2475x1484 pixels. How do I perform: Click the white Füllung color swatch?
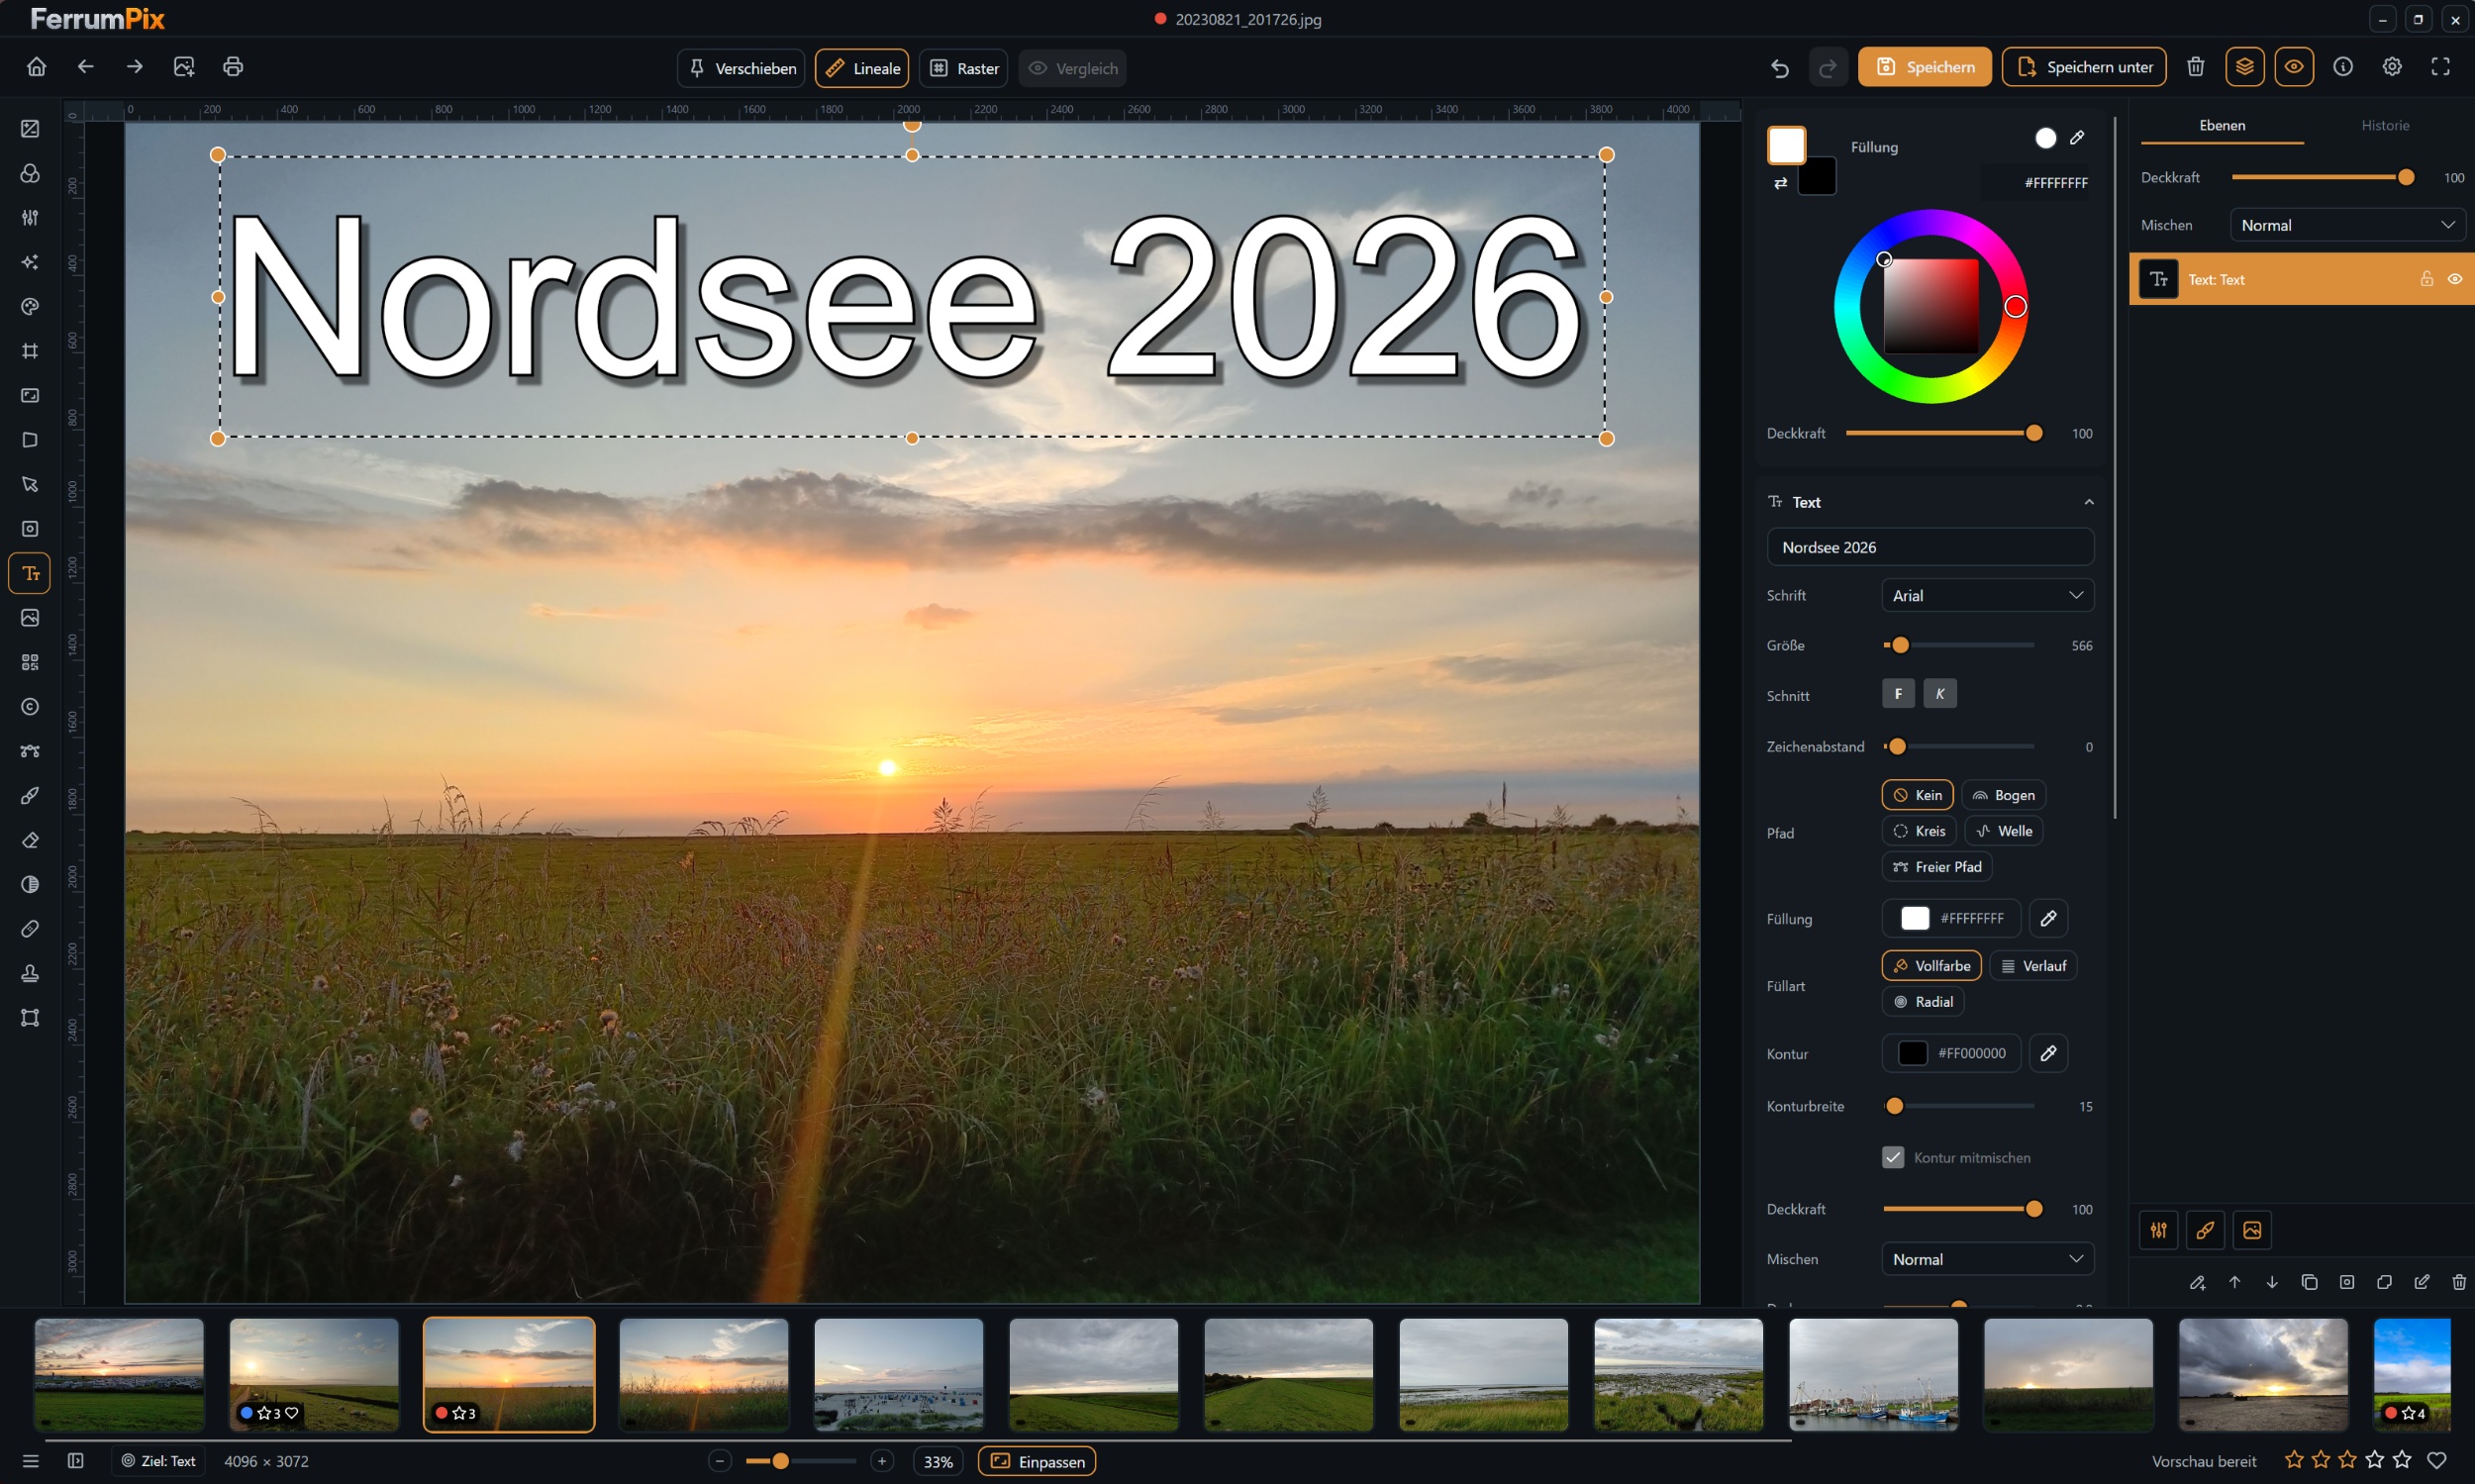click(x=1915, y=918)
